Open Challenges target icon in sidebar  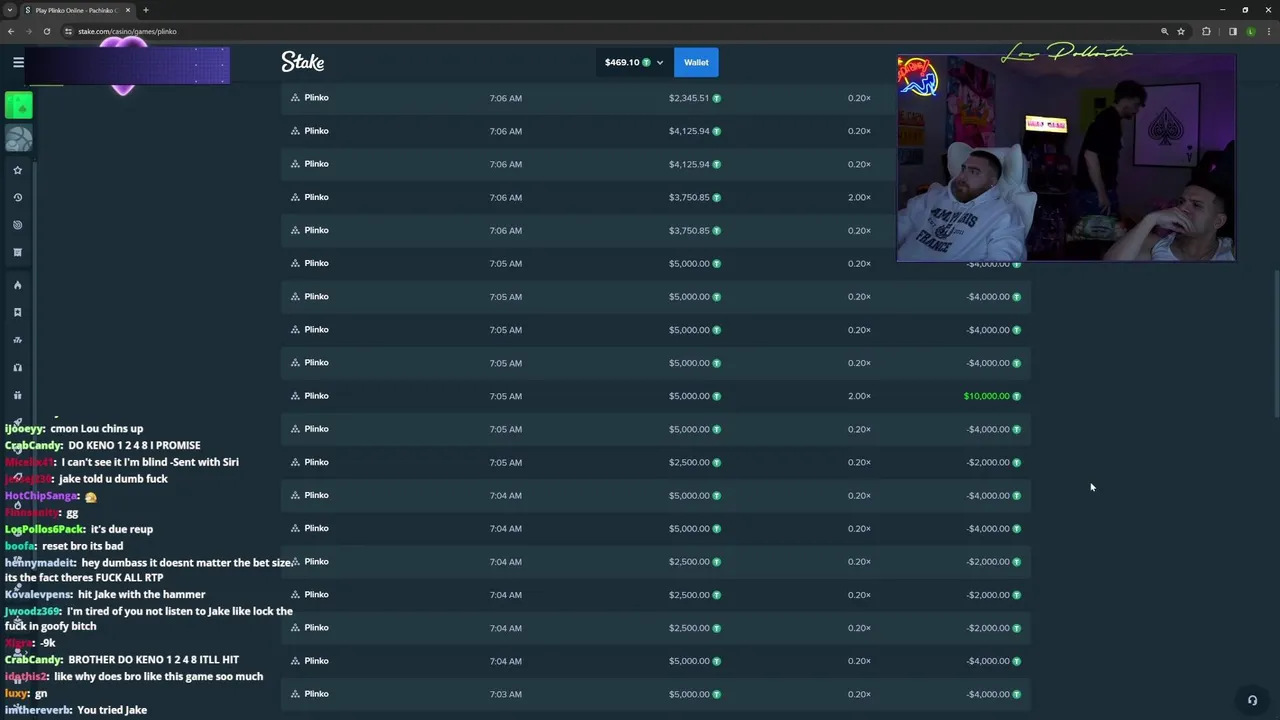[17, 225]
